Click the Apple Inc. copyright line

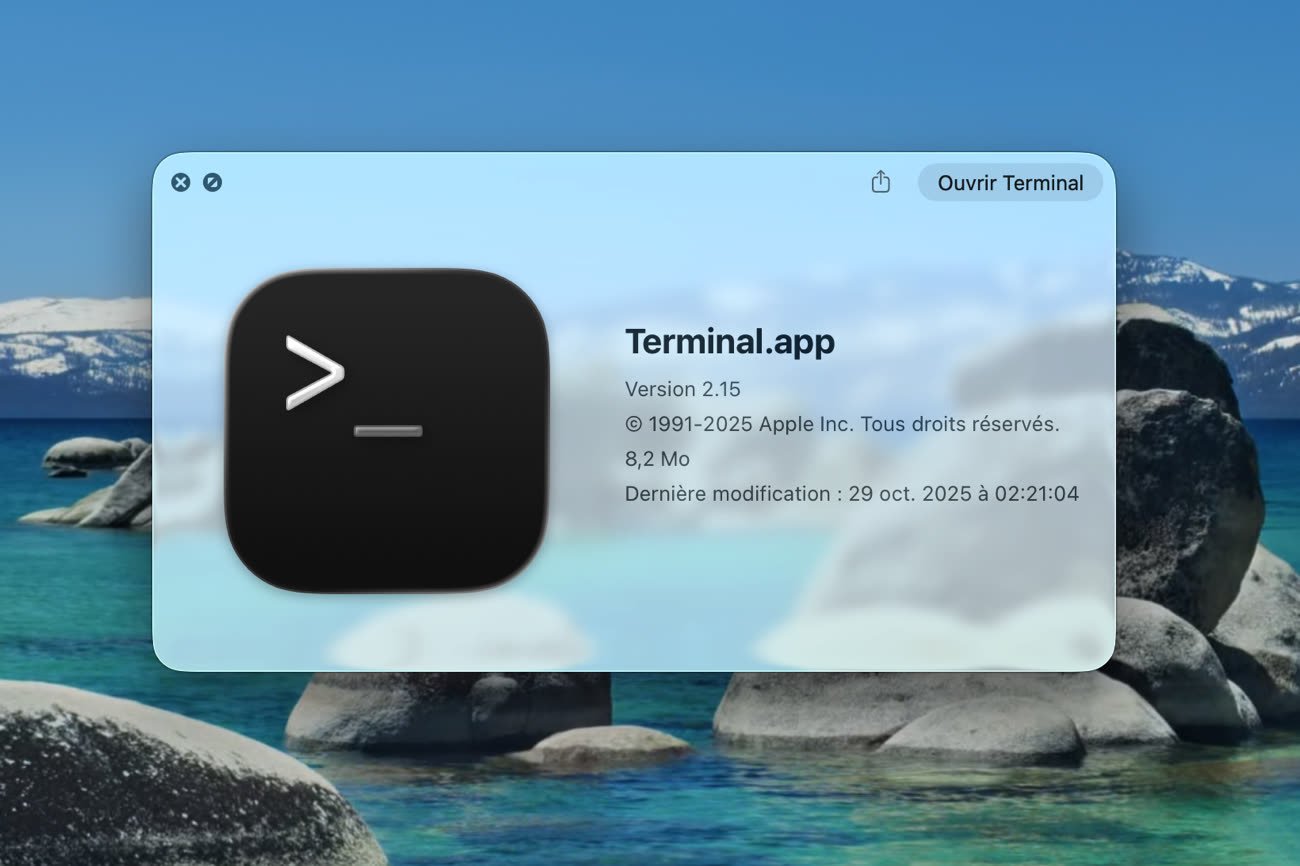pos(841,424)
